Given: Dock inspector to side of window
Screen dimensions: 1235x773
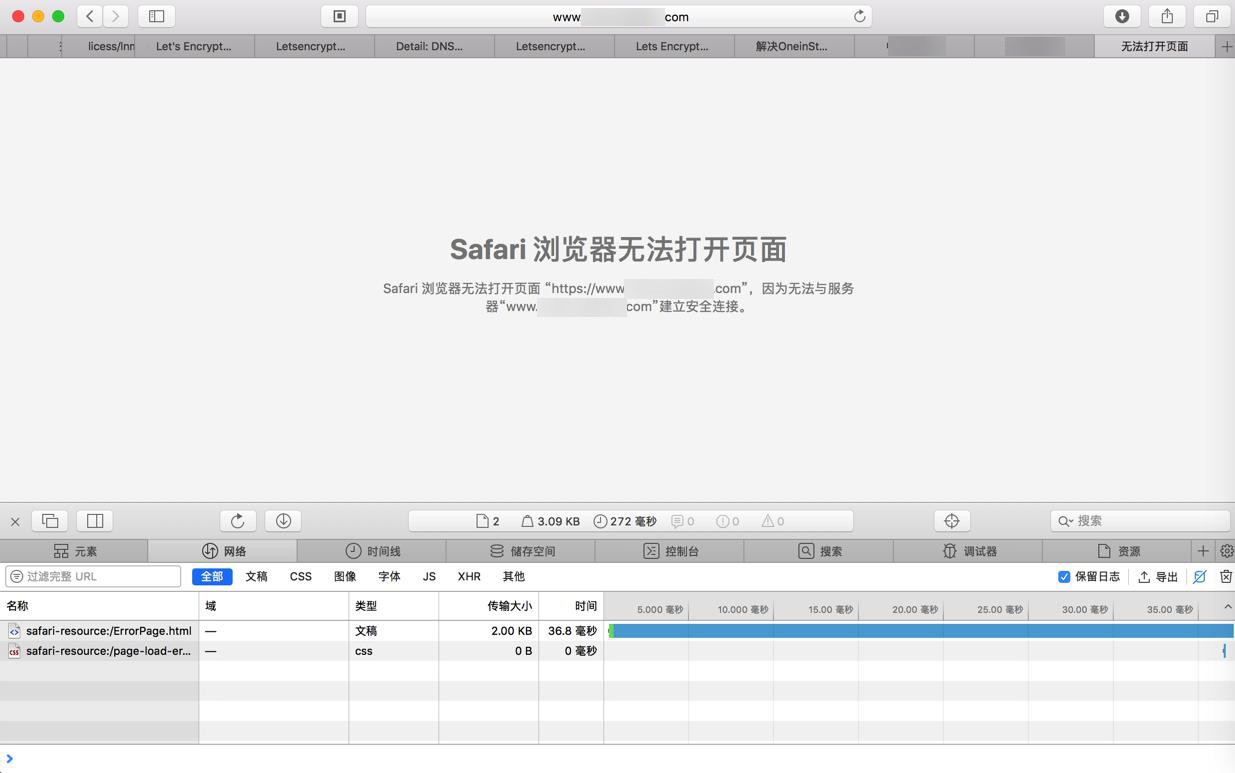Looking at the screenshot, I should pos(95,521).
